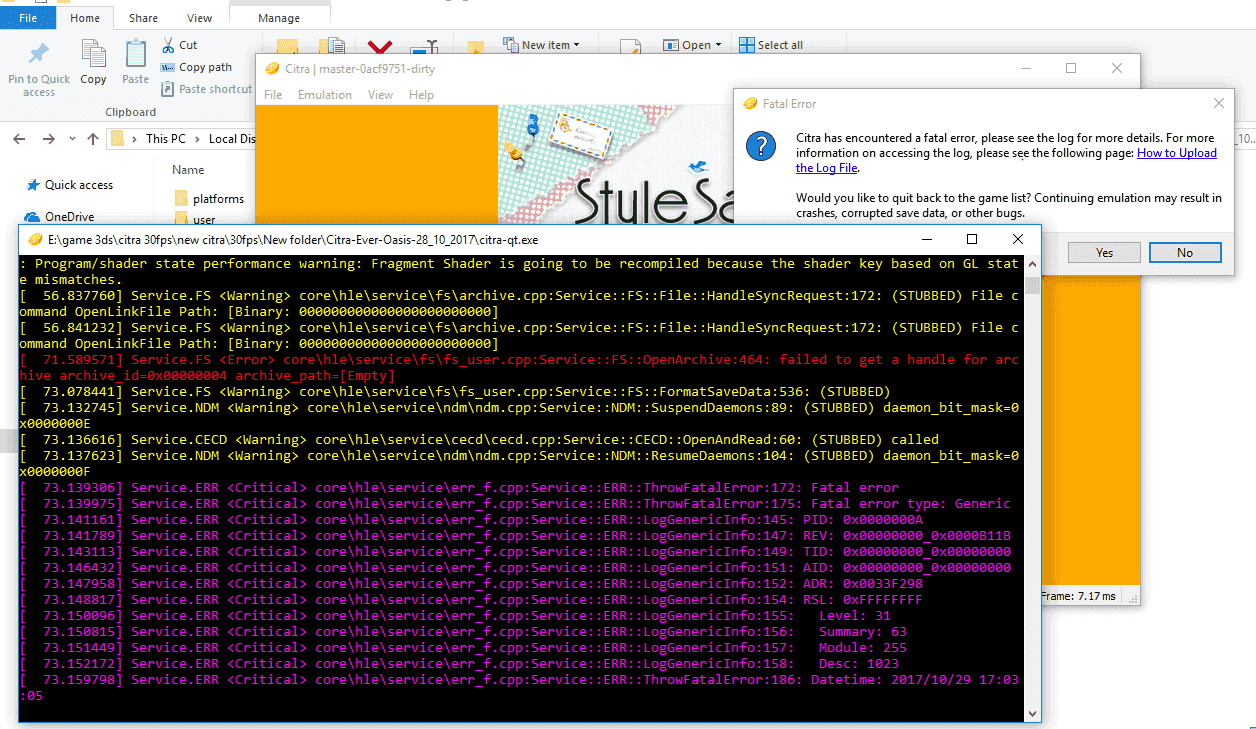Image resolution: width=1256 pixels, height=729 pixels.
Task: Click the scroll-up arrow of the console scrollbar
Action: (1031, 262)
